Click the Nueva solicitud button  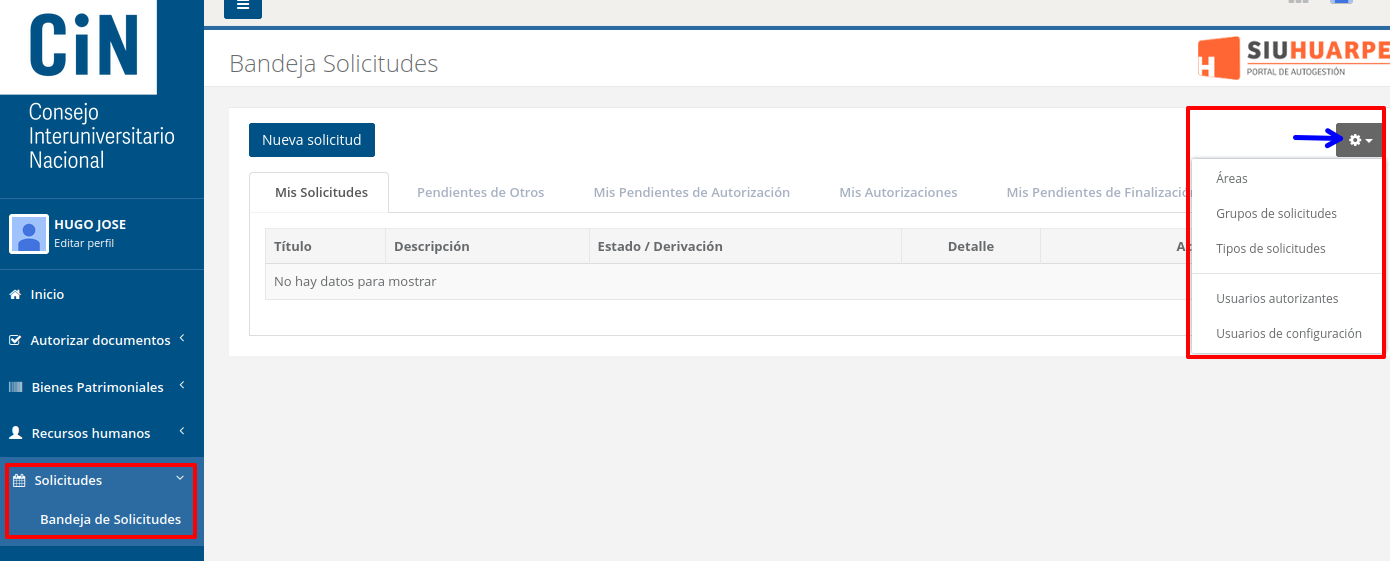pos(312,140)
